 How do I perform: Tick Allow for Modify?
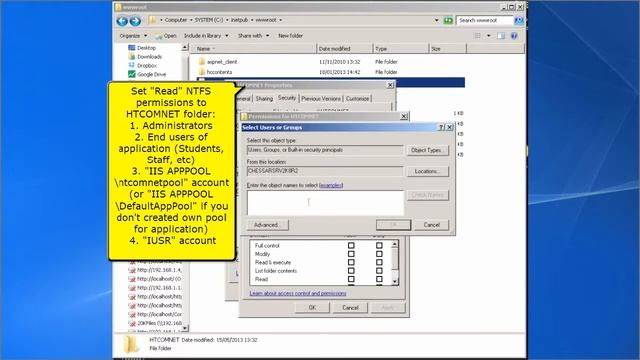[x=351, y=254]
